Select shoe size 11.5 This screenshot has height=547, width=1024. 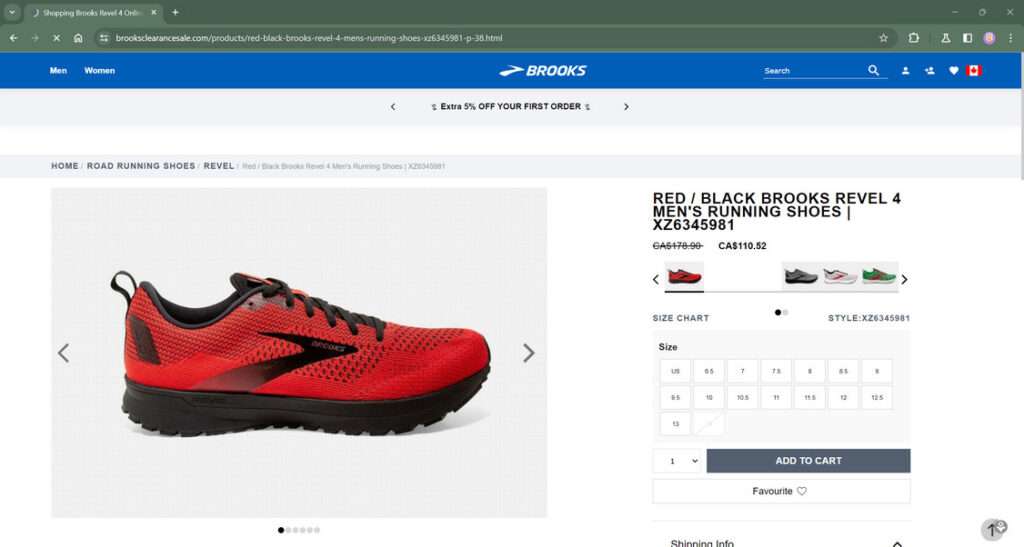[810, 397]
